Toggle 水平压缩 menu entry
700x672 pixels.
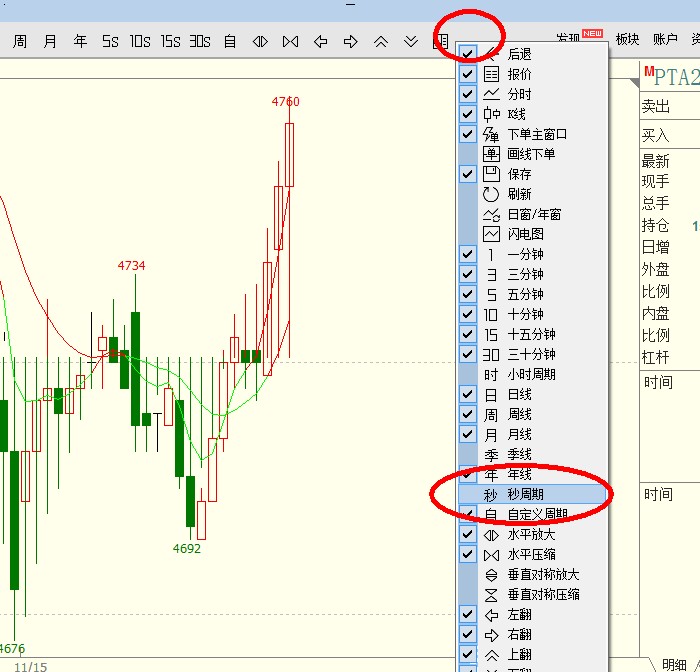(532, 555)
